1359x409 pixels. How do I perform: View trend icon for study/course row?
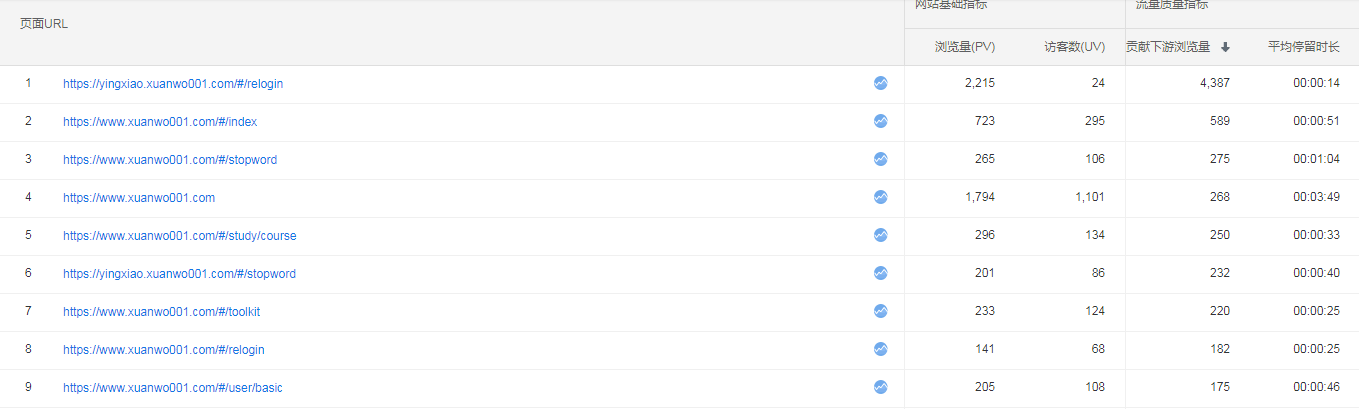(x=880, y=236)
